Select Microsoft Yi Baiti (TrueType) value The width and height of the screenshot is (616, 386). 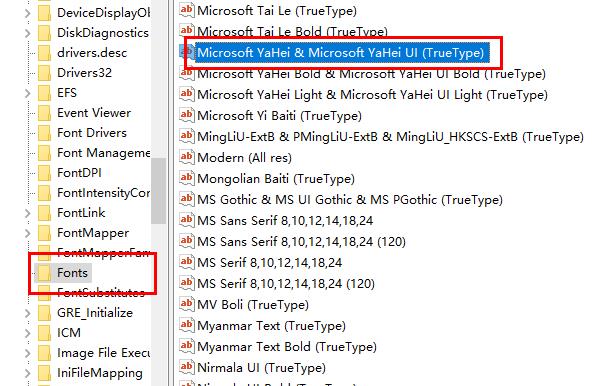click(279, 115)
